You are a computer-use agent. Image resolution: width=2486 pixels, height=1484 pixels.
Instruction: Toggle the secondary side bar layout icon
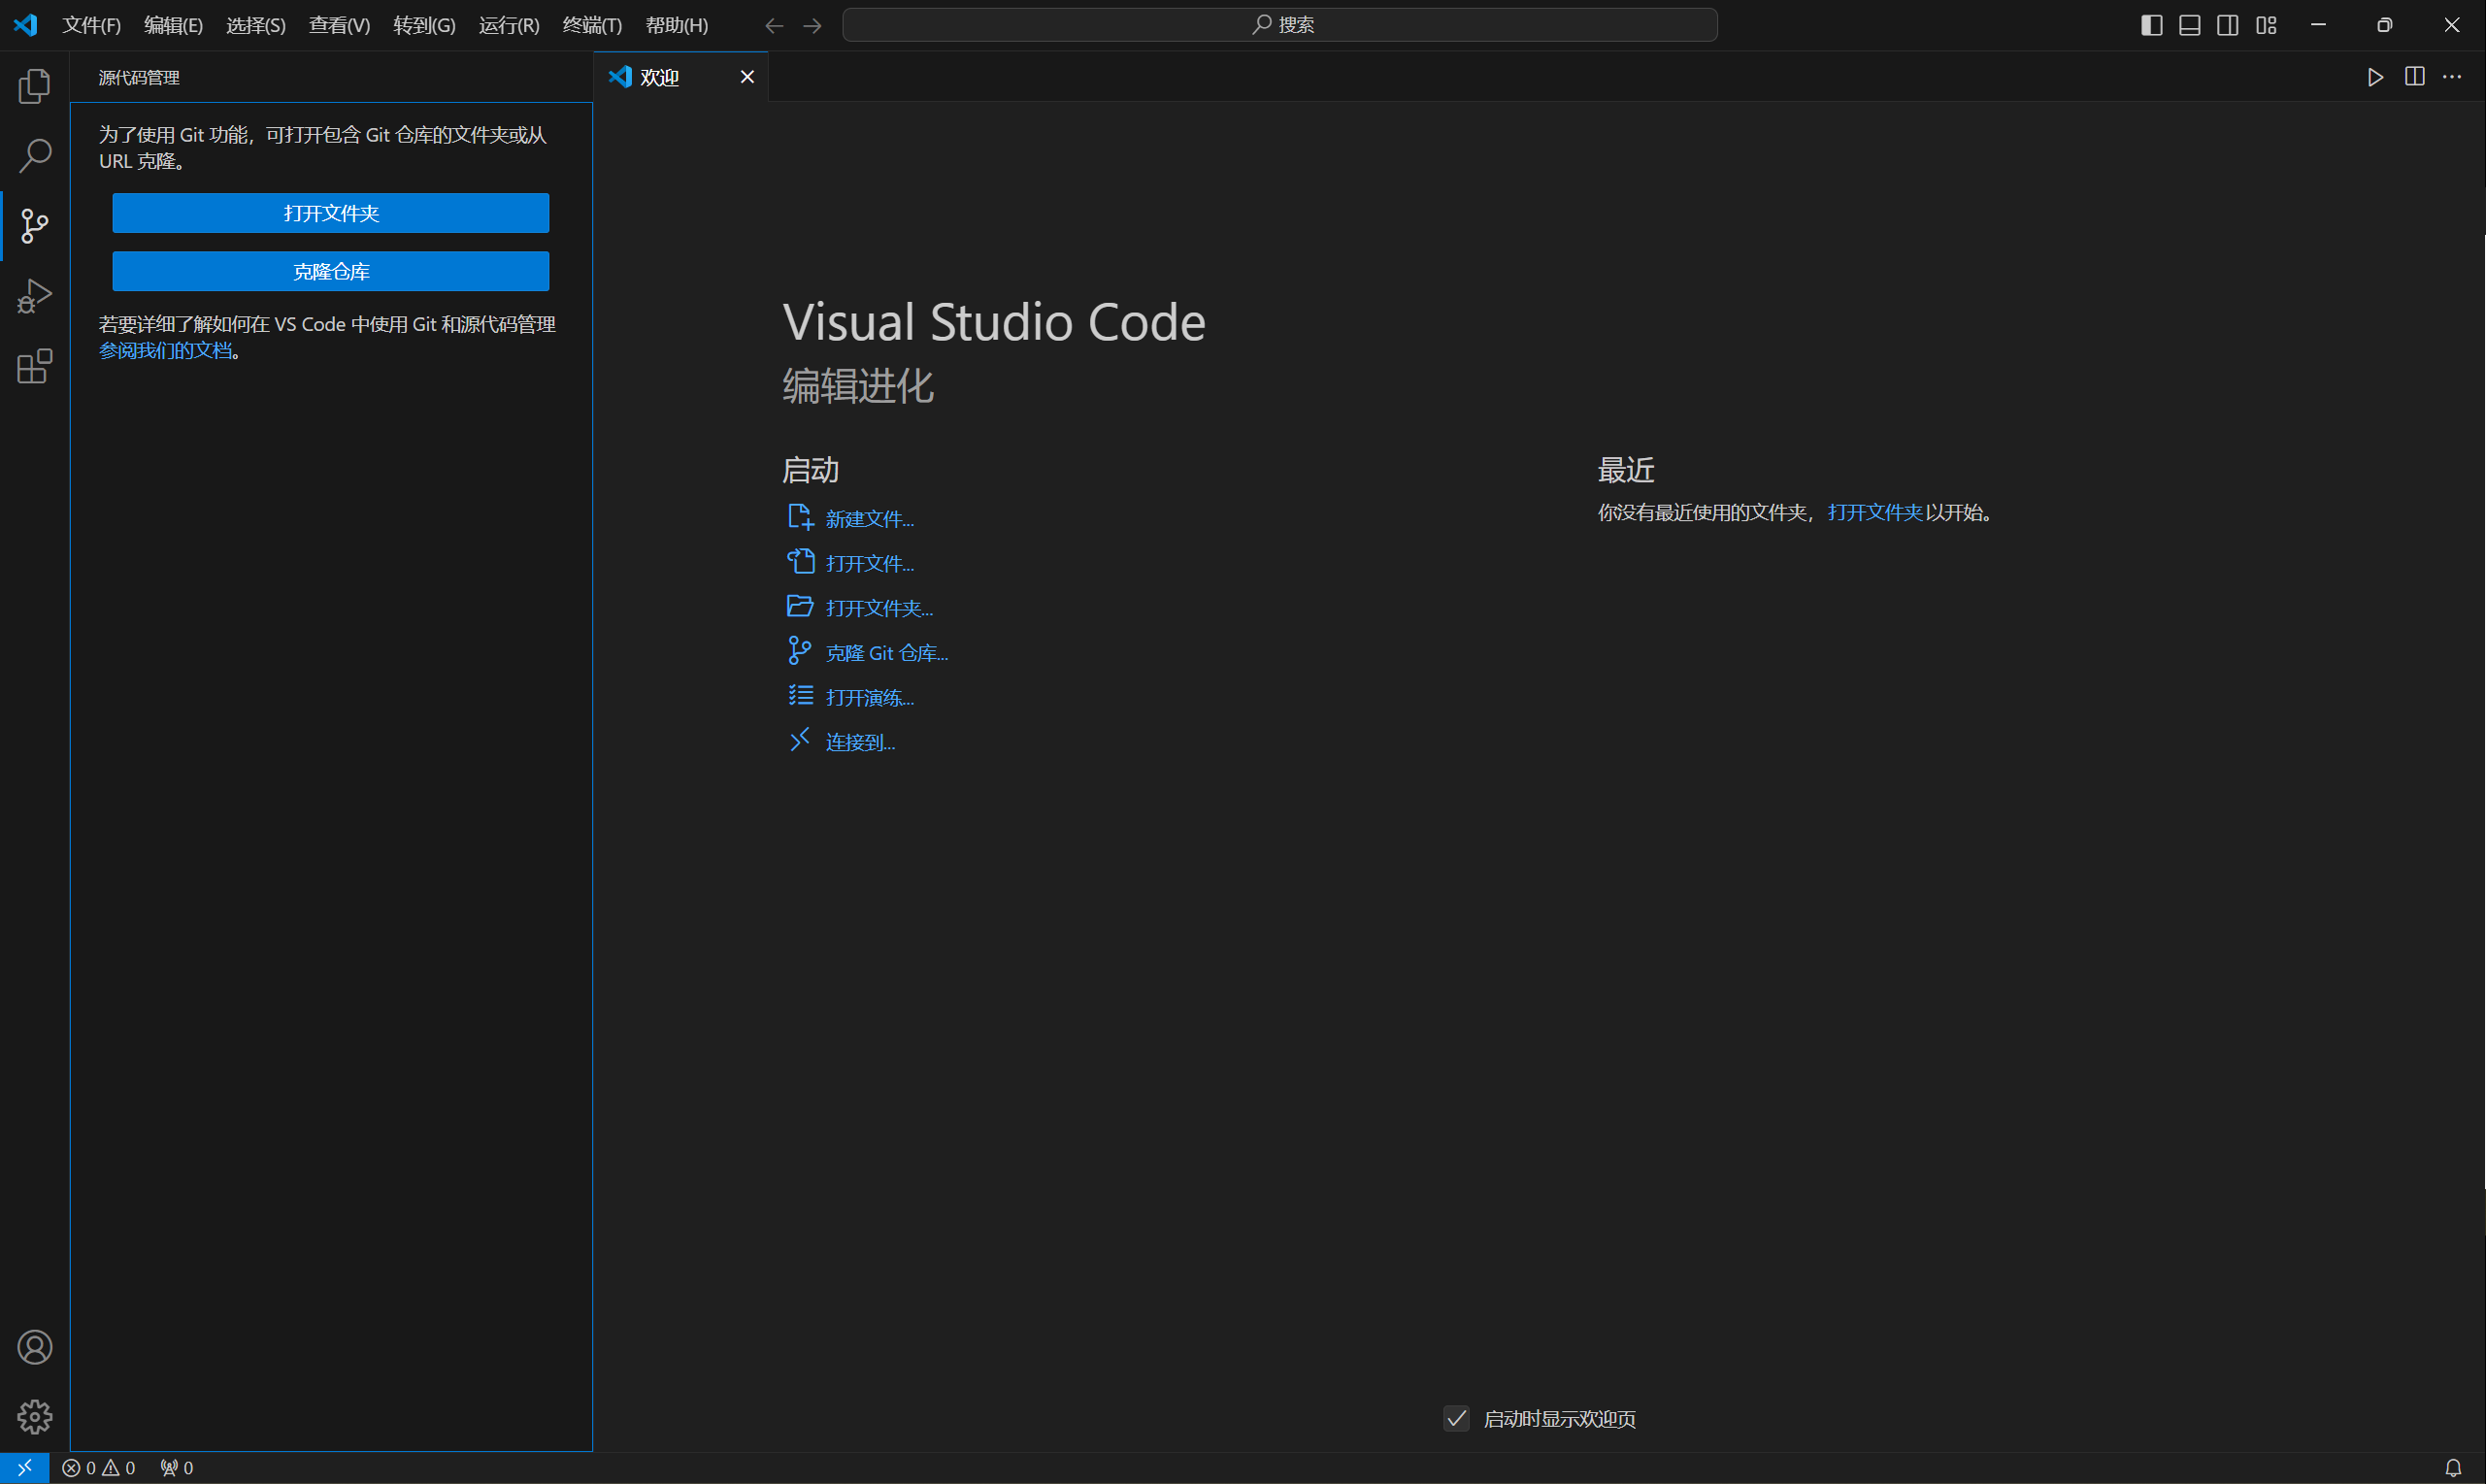coord(2228,25)
